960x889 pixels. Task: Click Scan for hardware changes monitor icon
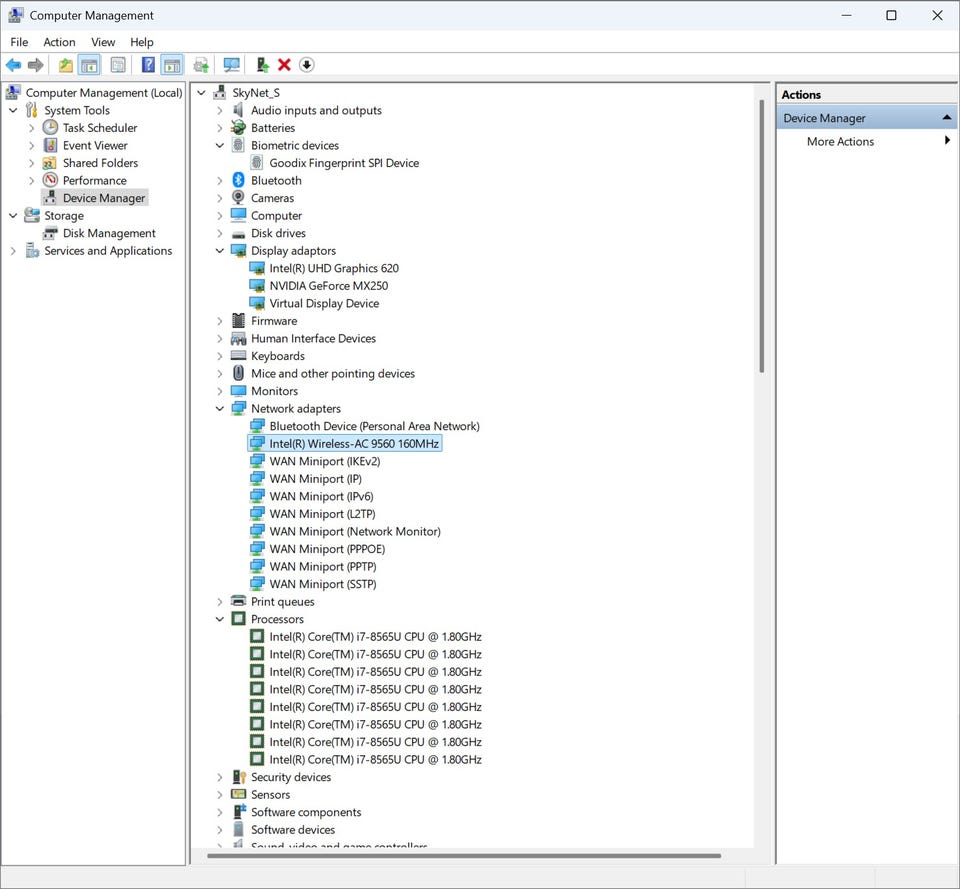pyautogui.click(x=232, y=65)
